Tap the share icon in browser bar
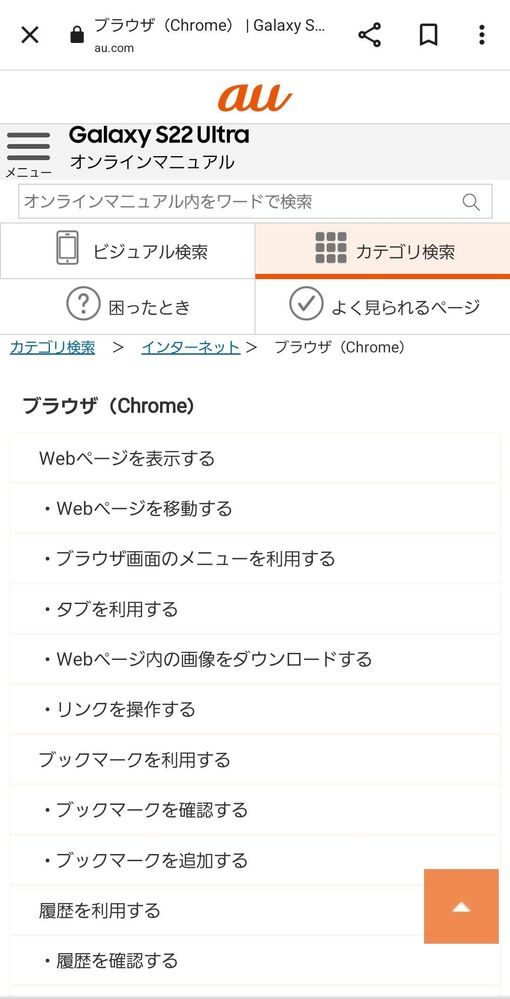 click(x=369, y=35)
